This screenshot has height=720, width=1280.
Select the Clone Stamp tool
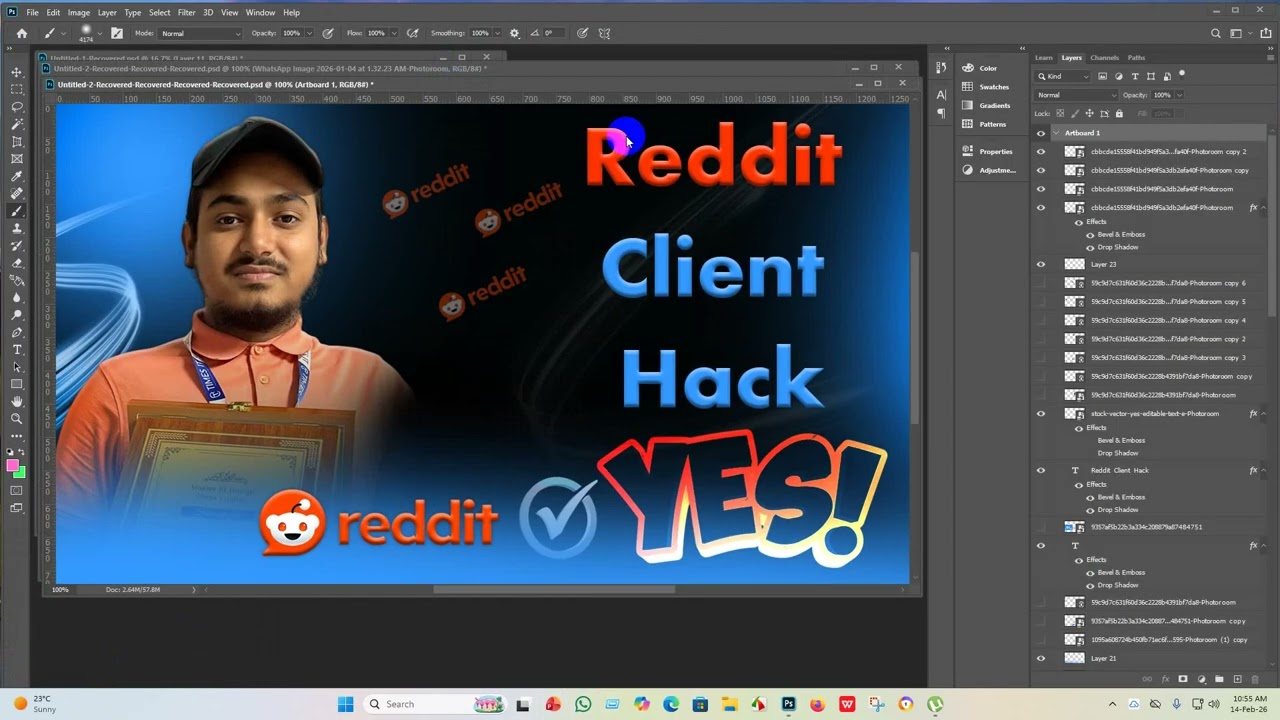click(17, 228)
